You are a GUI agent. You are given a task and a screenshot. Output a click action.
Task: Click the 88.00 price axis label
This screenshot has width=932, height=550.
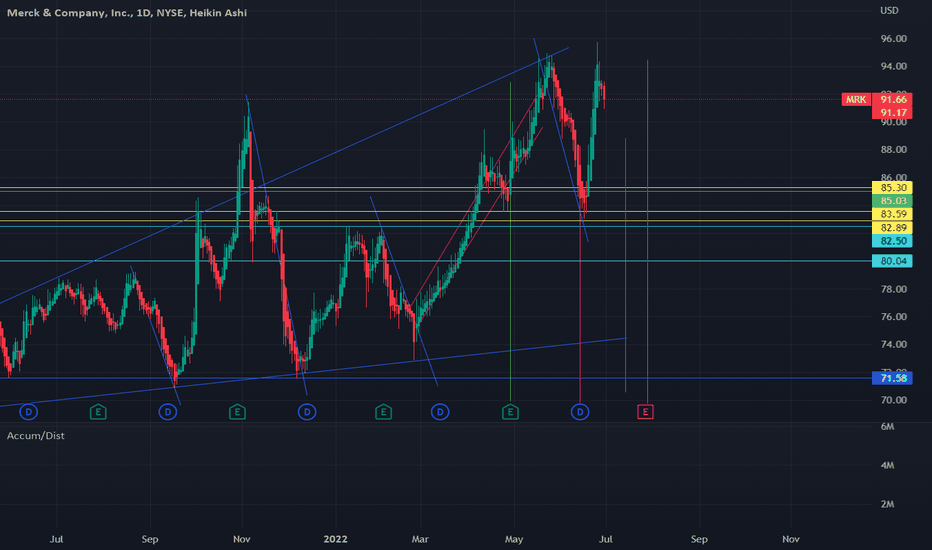[893, 150]
